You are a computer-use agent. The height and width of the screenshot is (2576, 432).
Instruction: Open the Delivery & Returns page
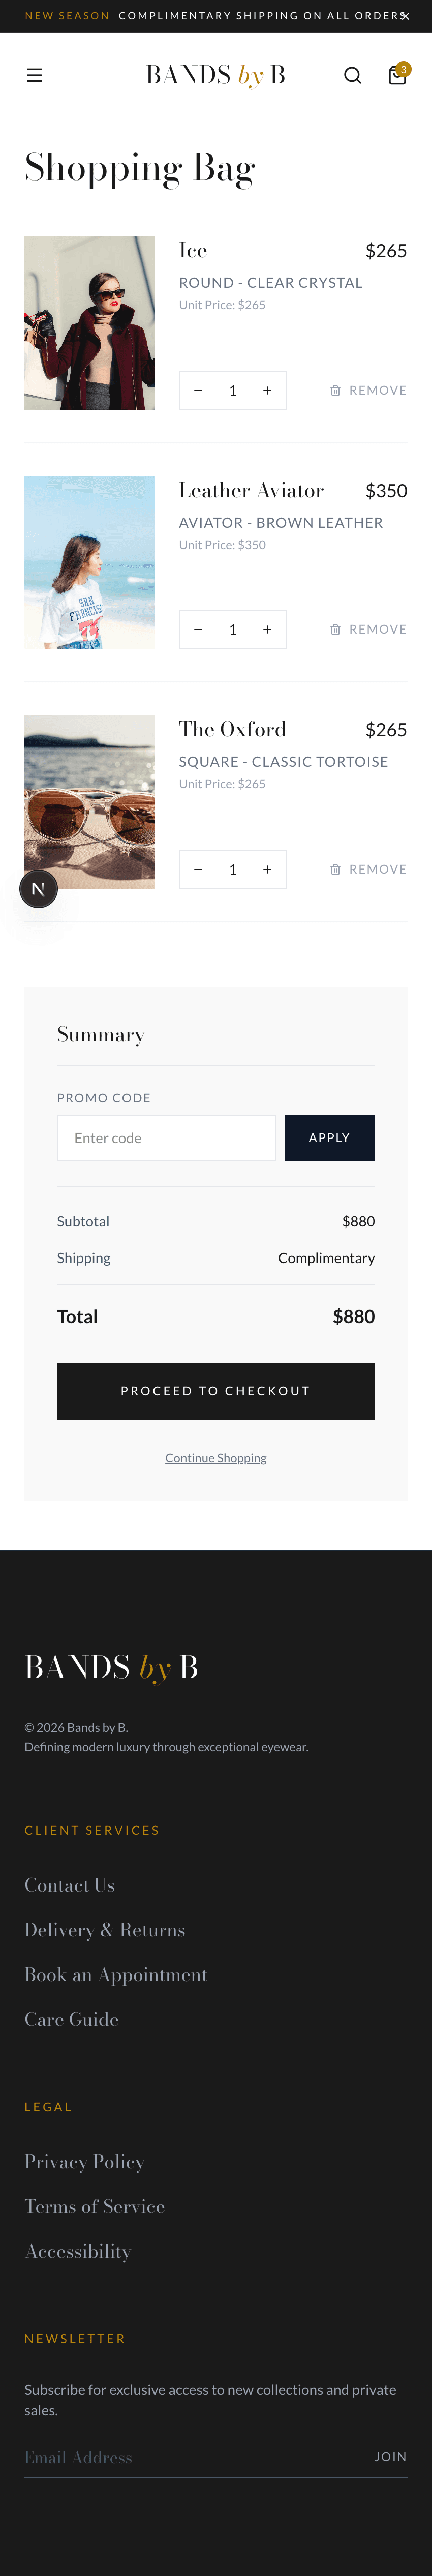(105, 1930)
